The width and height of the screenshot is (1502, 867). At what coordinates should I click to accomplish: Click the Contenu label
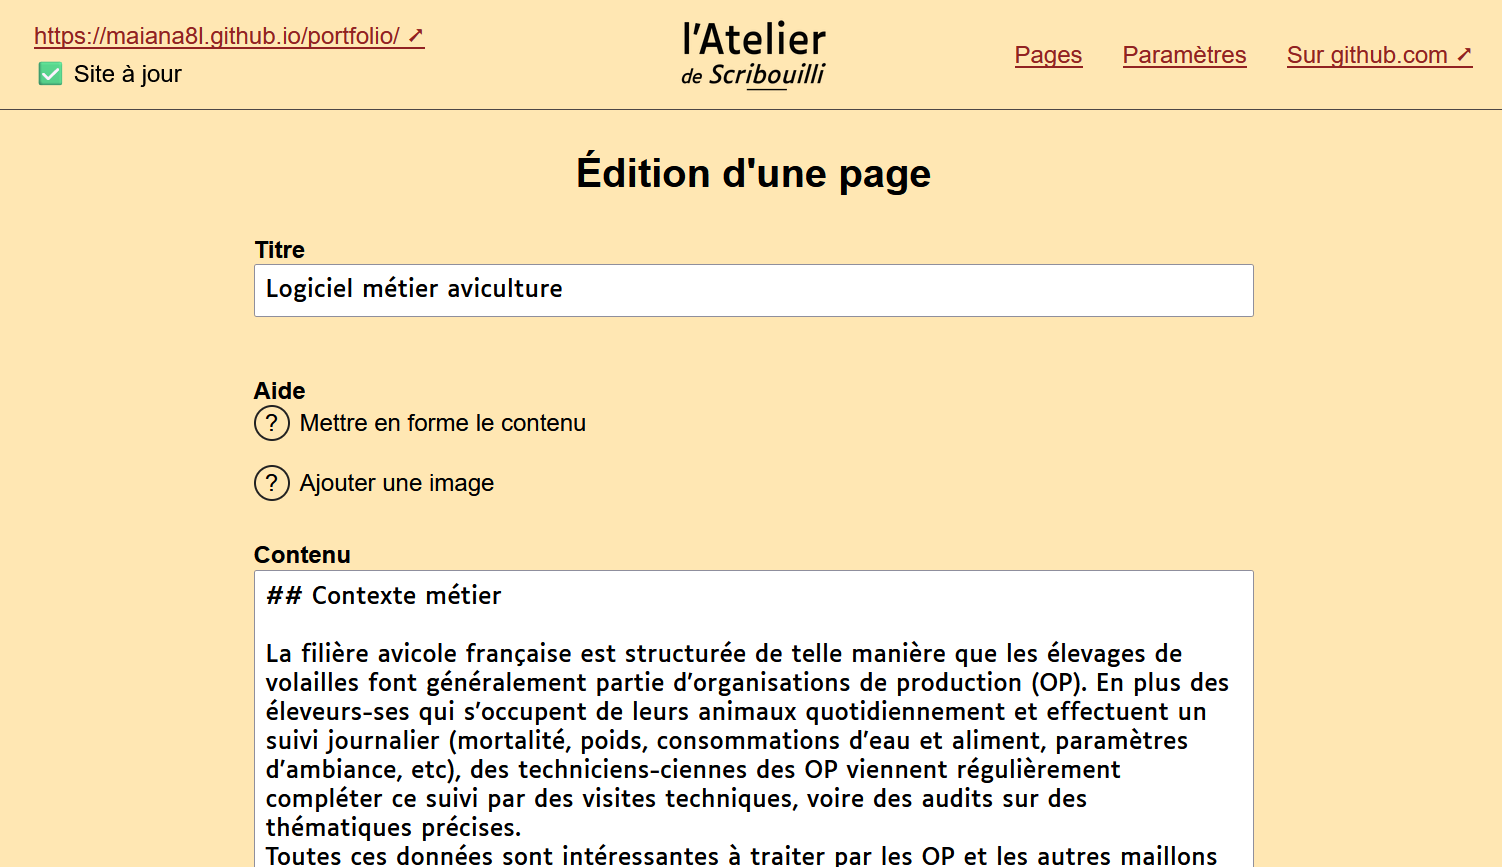point(302,555)
